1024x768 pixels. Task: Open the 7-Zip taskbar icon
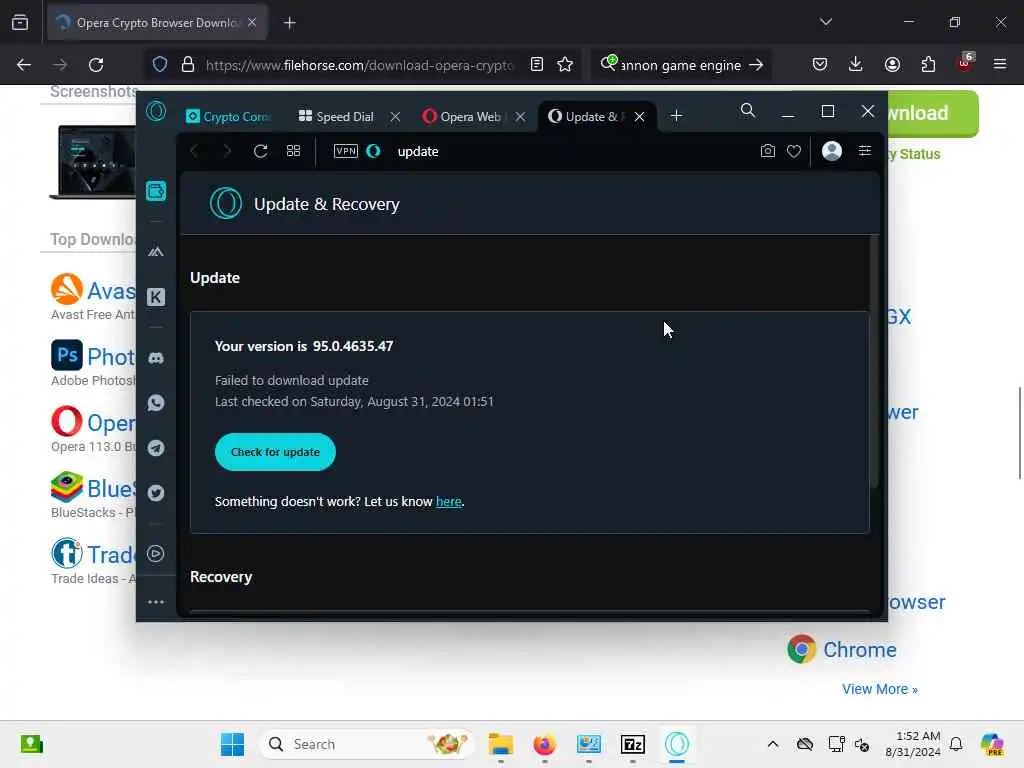(633, 744)
